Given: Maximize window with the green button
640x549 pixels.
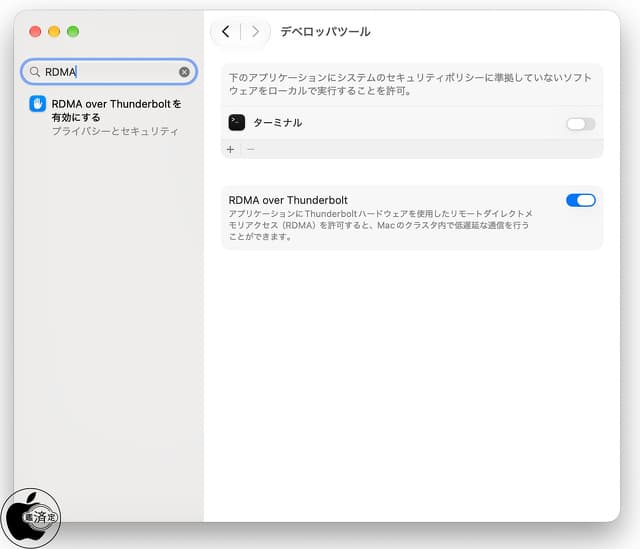Looking at the screenshot, I should point(73,31).
